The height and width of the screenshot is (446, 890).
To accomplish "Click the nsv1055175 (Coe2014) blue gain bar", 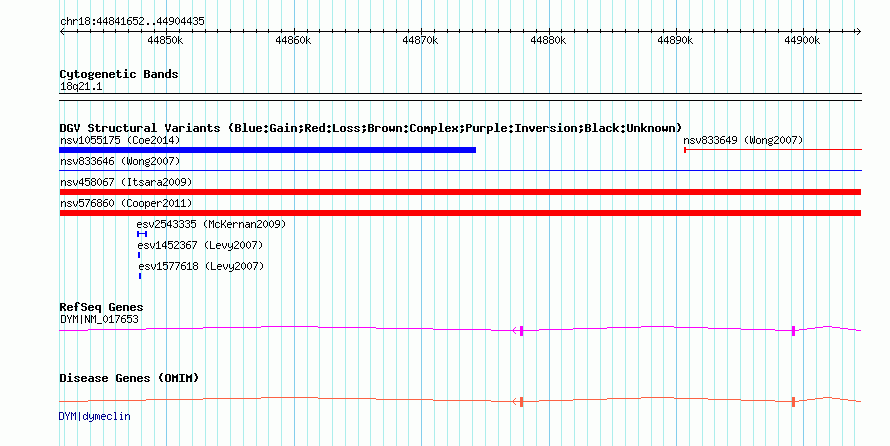I will click(267, 150).
